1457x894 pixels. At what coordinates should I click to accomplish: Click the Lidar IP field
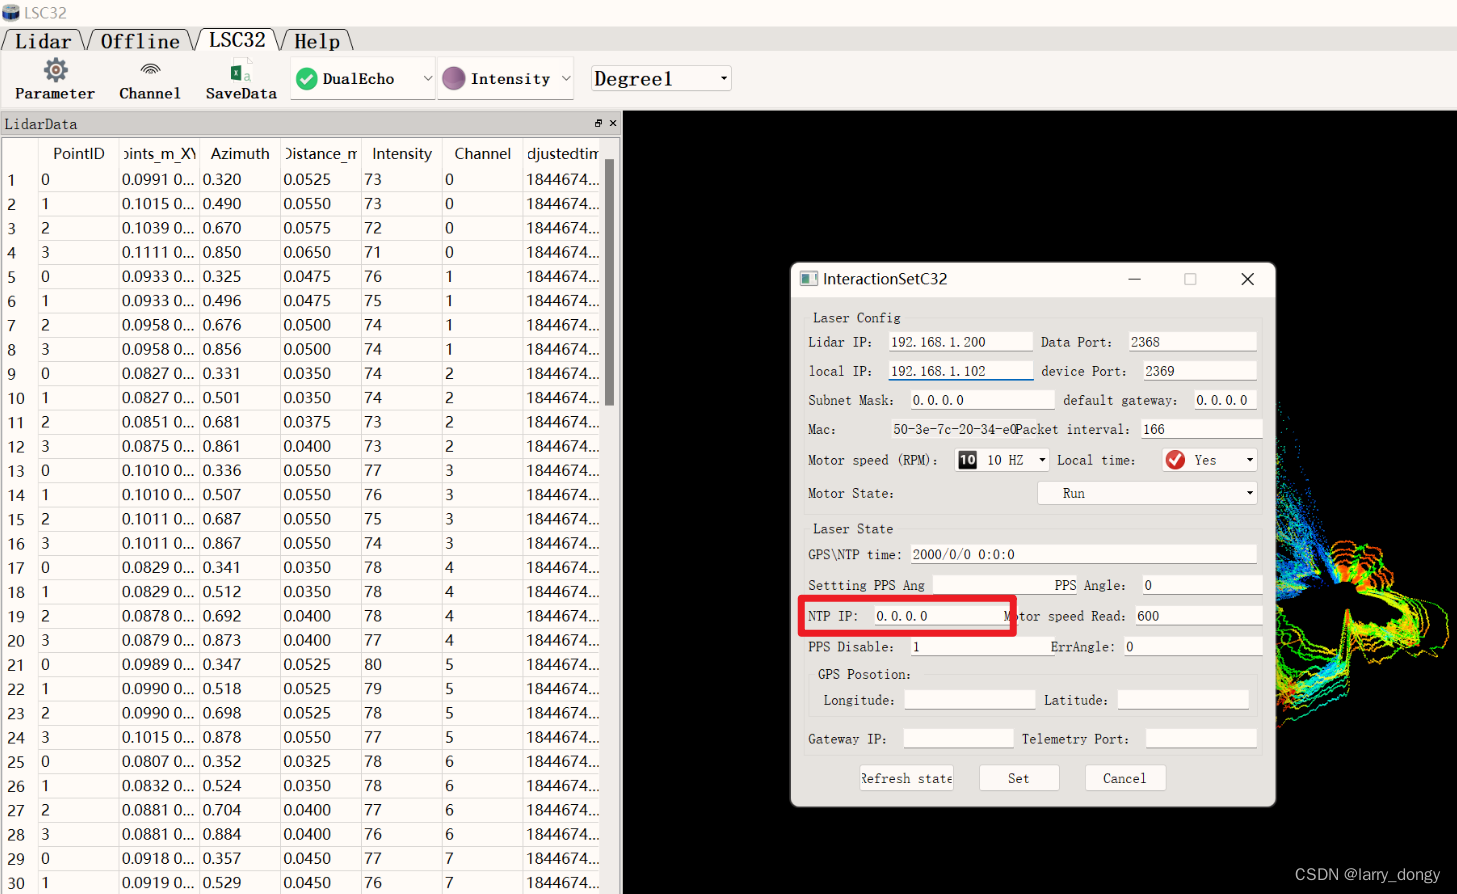tap(960, 342)
